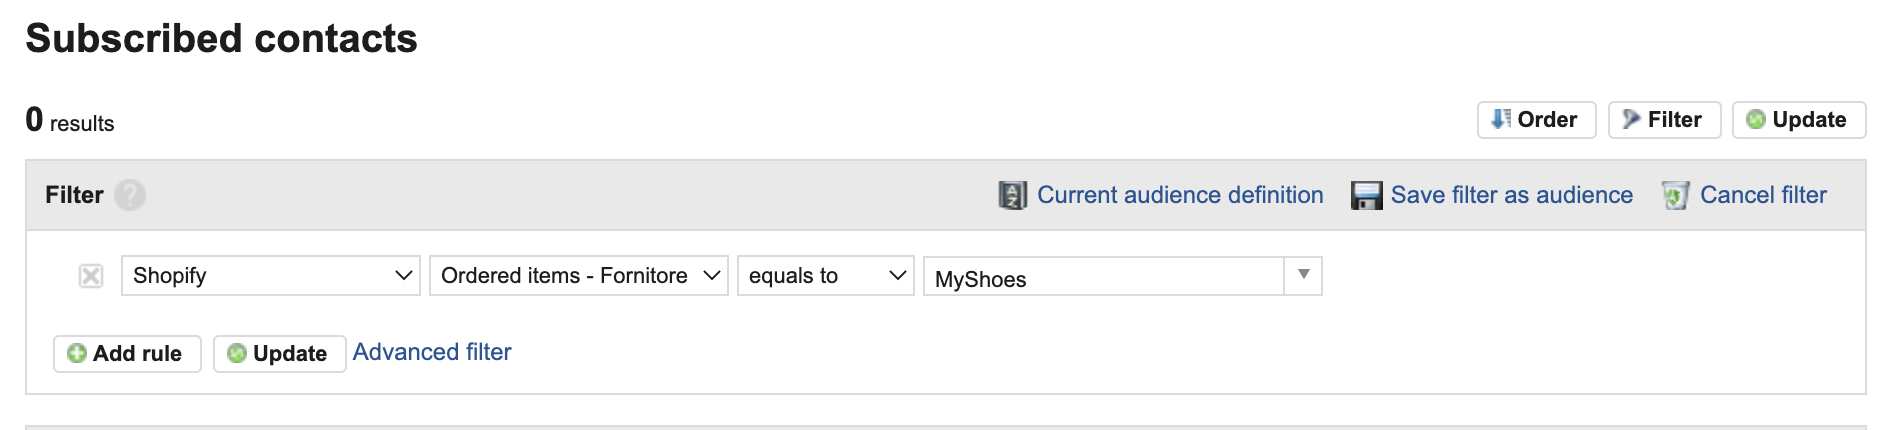Click the Current audience definition icon

point(1013,195)
